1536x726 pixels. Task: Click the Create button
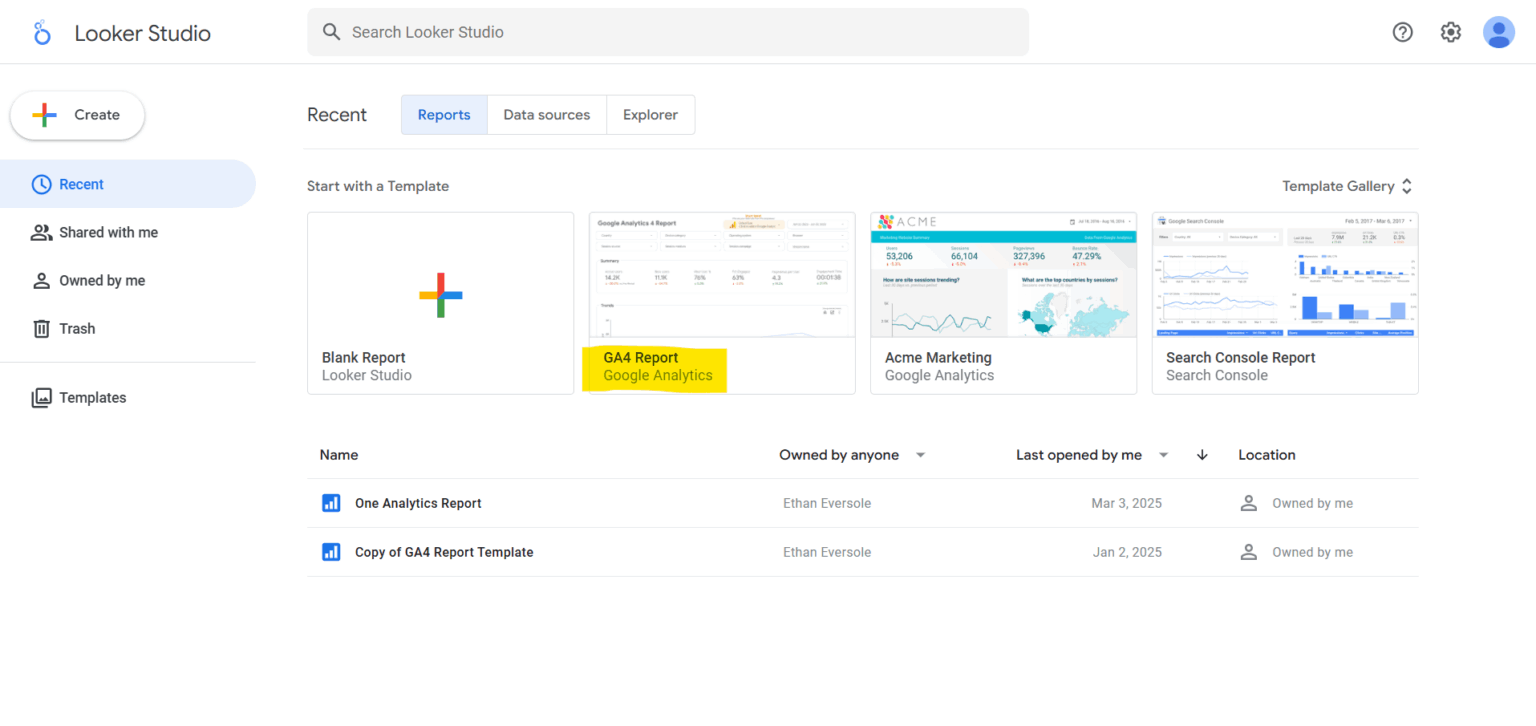coord(77,116)
